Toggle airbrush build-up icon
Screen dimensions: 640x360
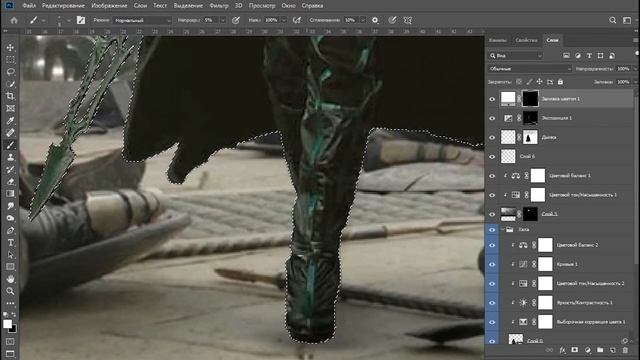297,20
